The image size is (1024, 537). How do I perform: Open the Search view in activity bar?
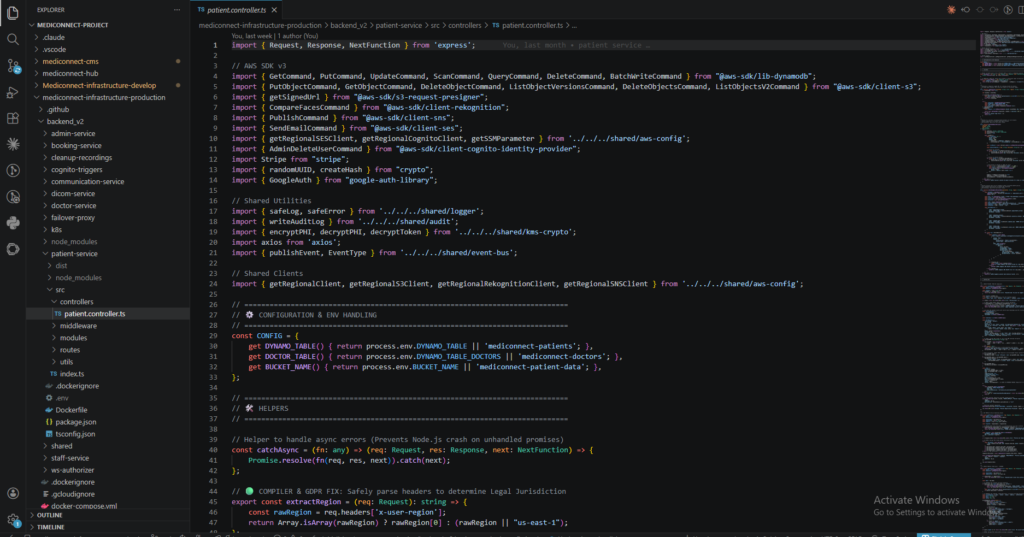coord(12,39)
